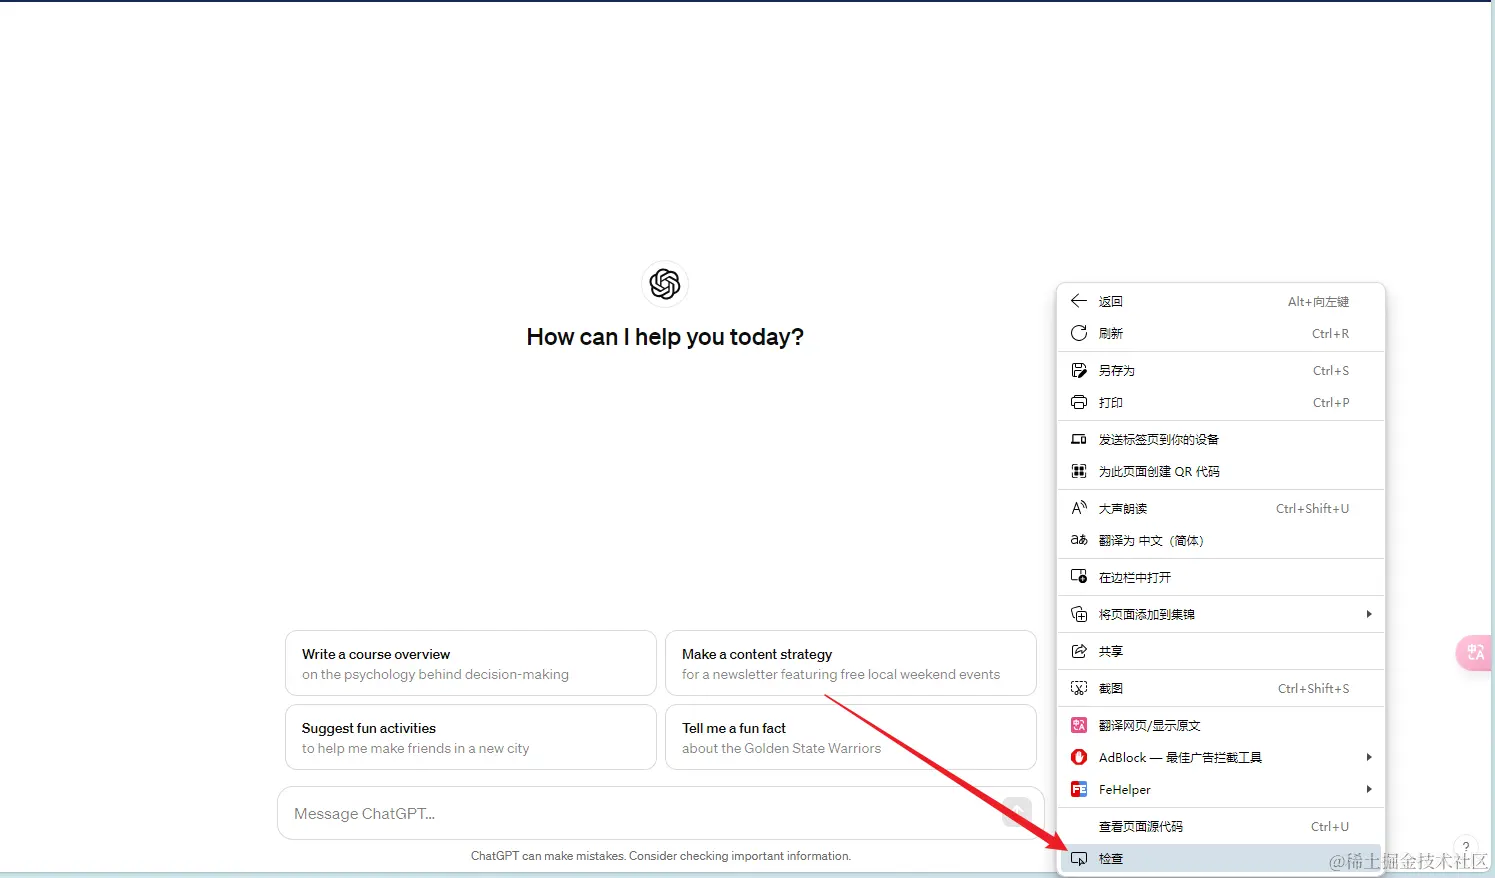Viewport: 1495px width, 878px height.
Task: Click the send message arrow button
Action: [1017, 812]
